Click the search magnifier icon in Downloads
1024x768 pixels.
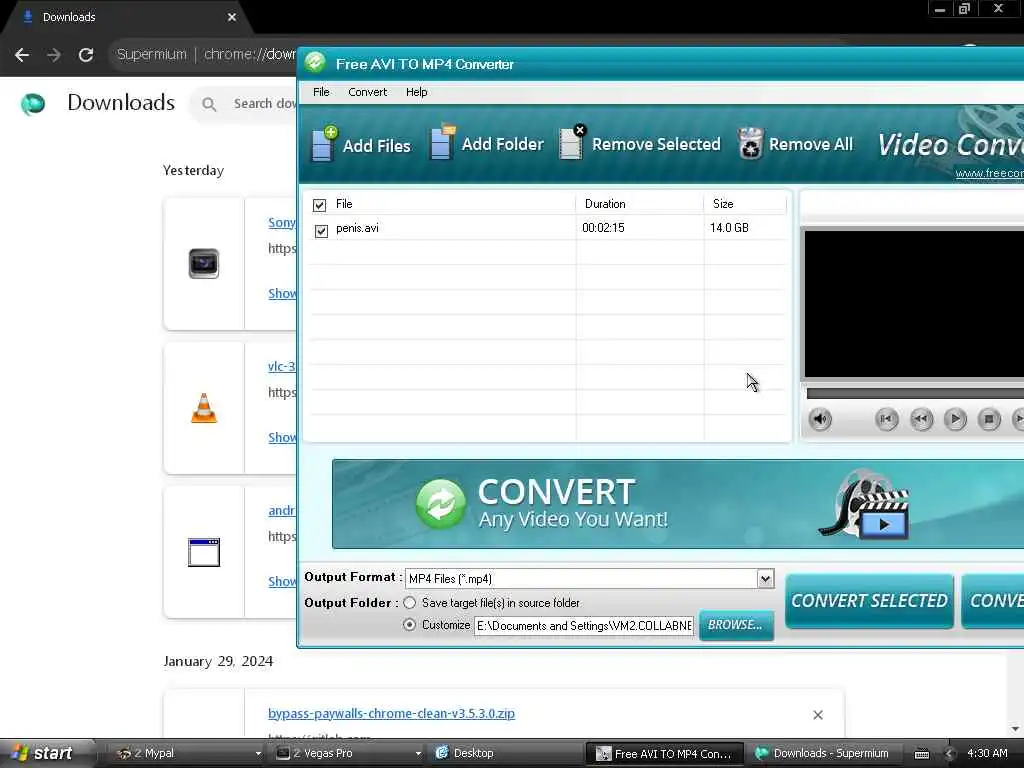pos(209,104)
